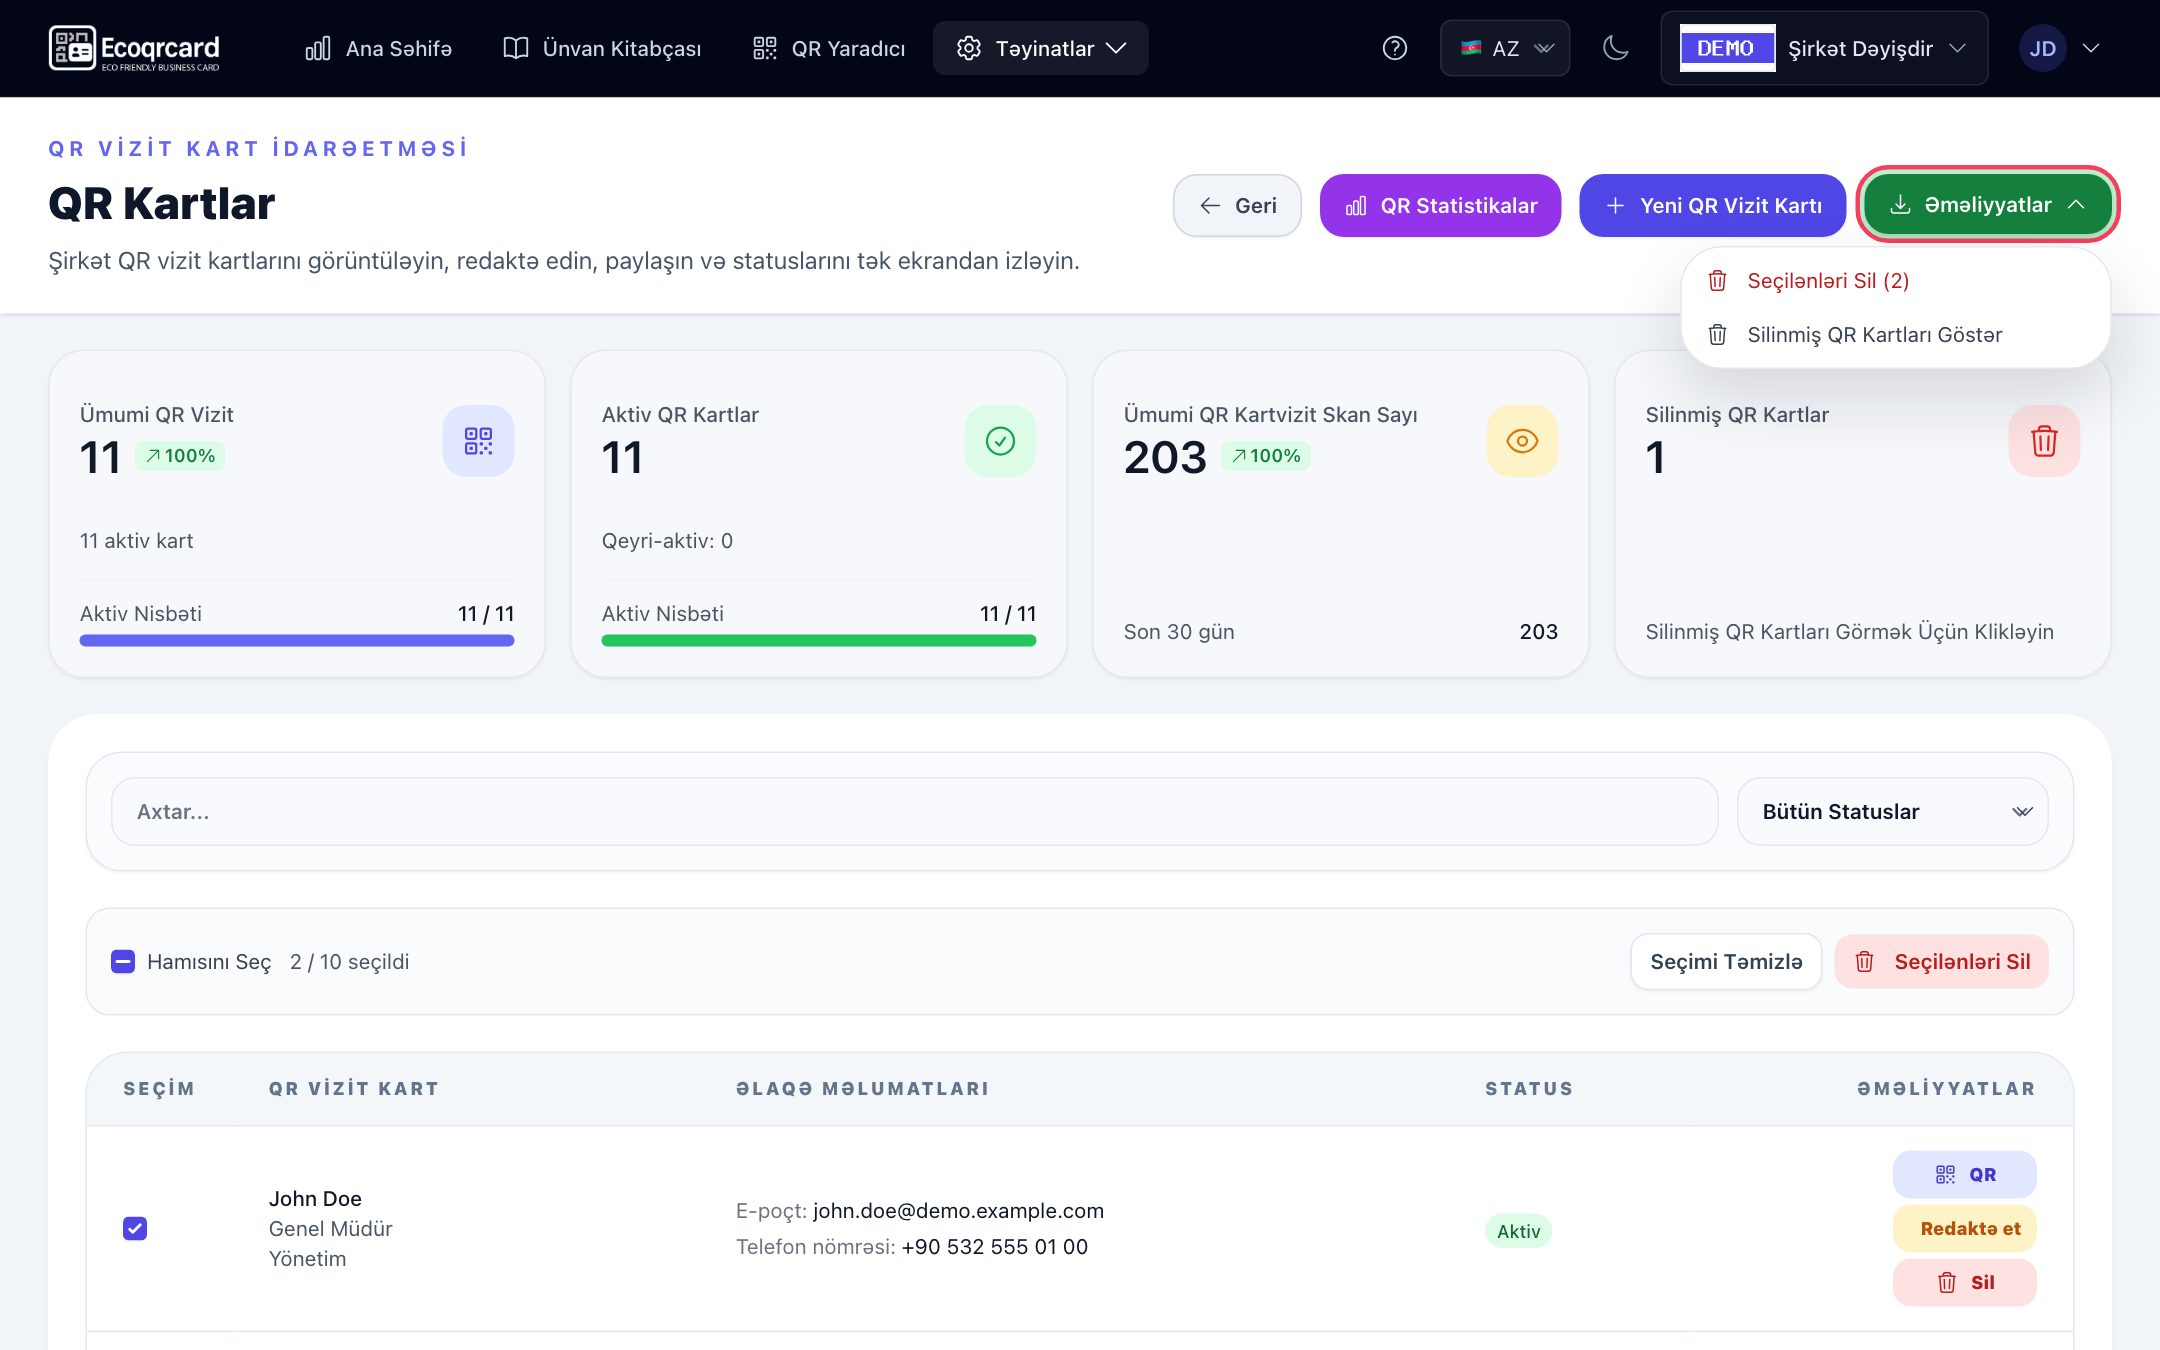
Task: Click the QR VİZİT KART column header
Action: pyautogui.click(x=354, y=1089)
